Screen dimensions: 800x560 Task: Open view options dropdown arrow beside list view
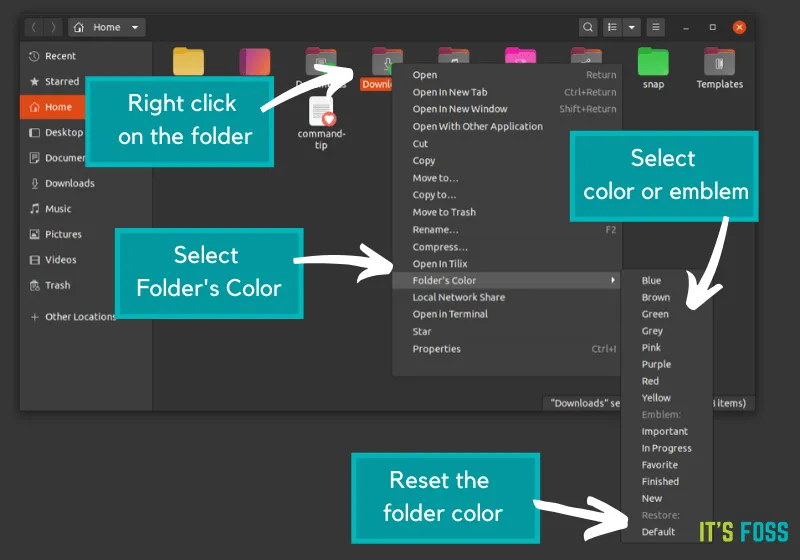632,27
